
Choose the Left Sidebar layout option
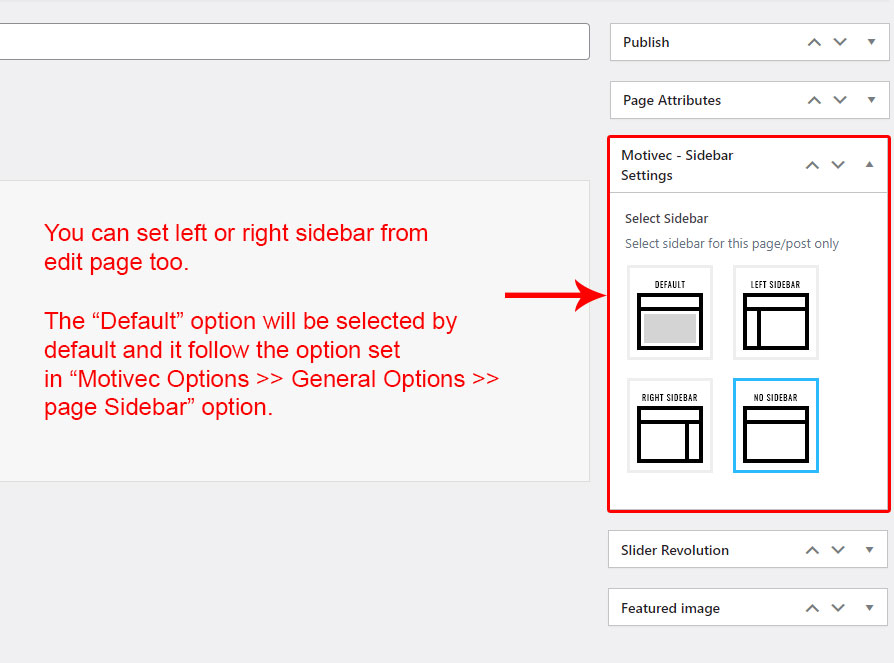coord(776,312)
